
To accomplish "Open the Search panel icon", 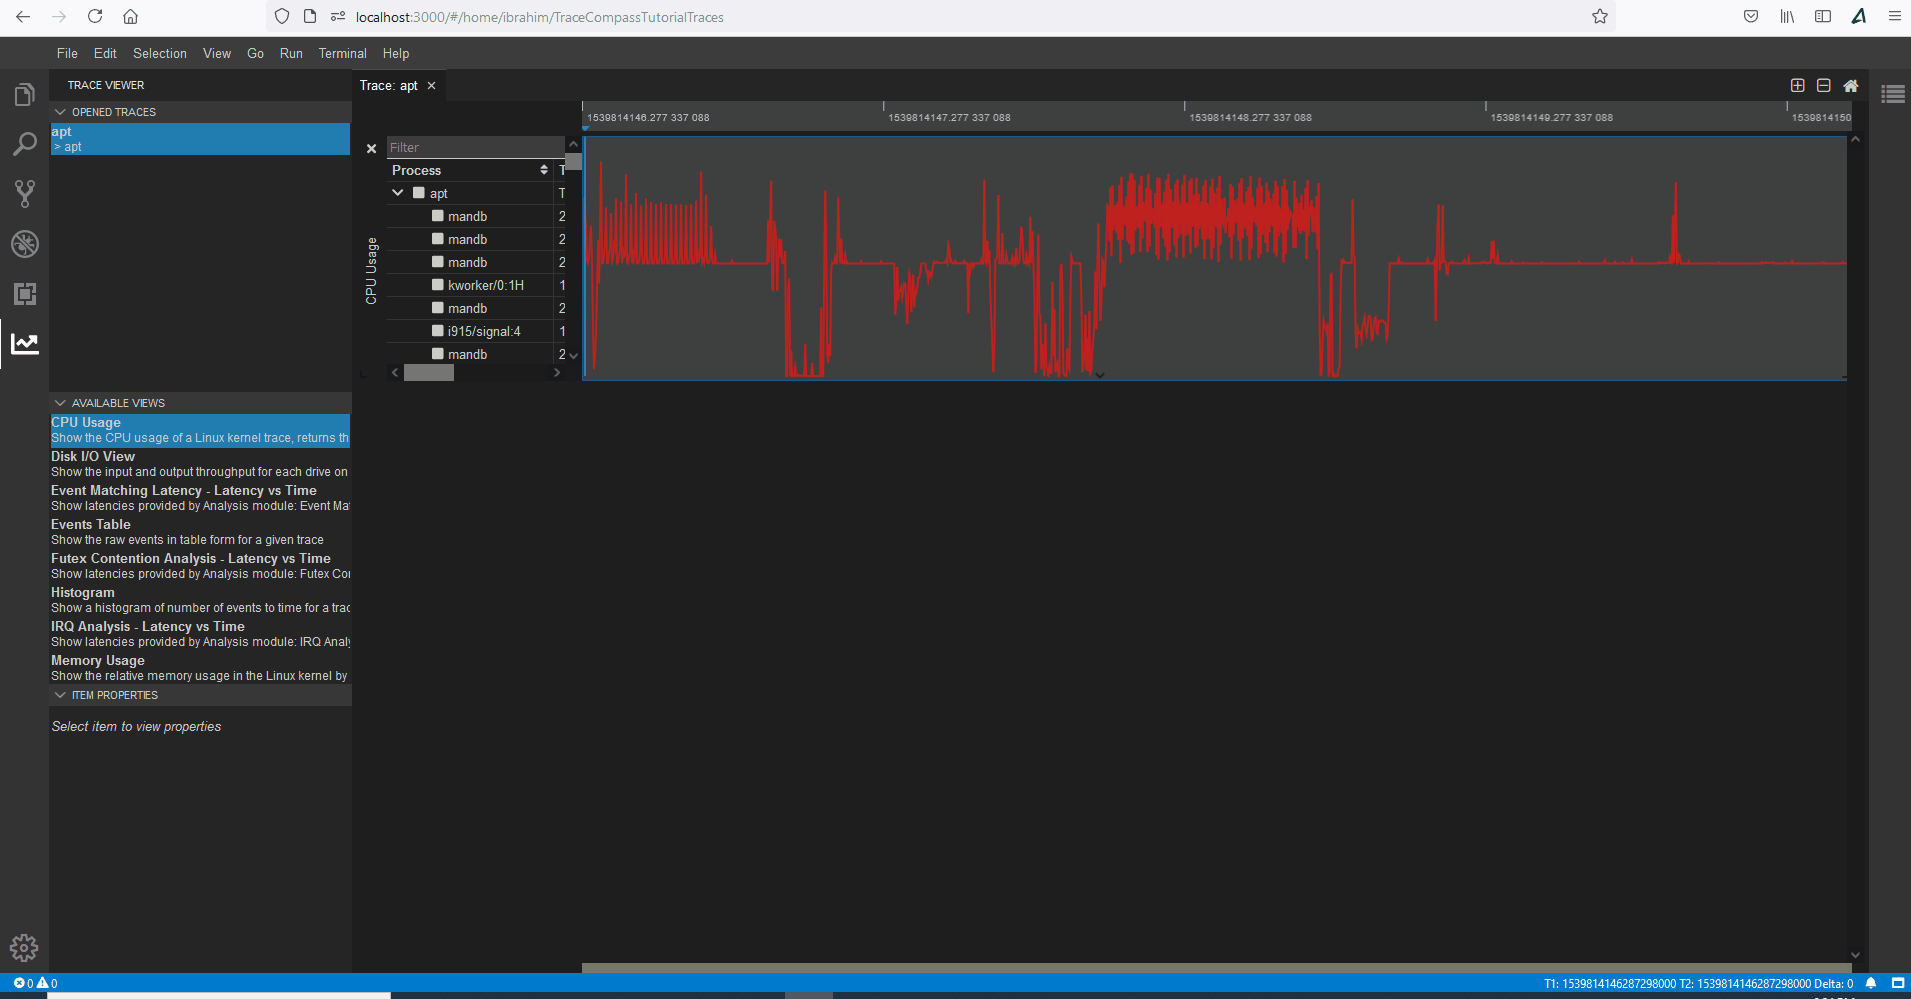I will tap(25, 144).
